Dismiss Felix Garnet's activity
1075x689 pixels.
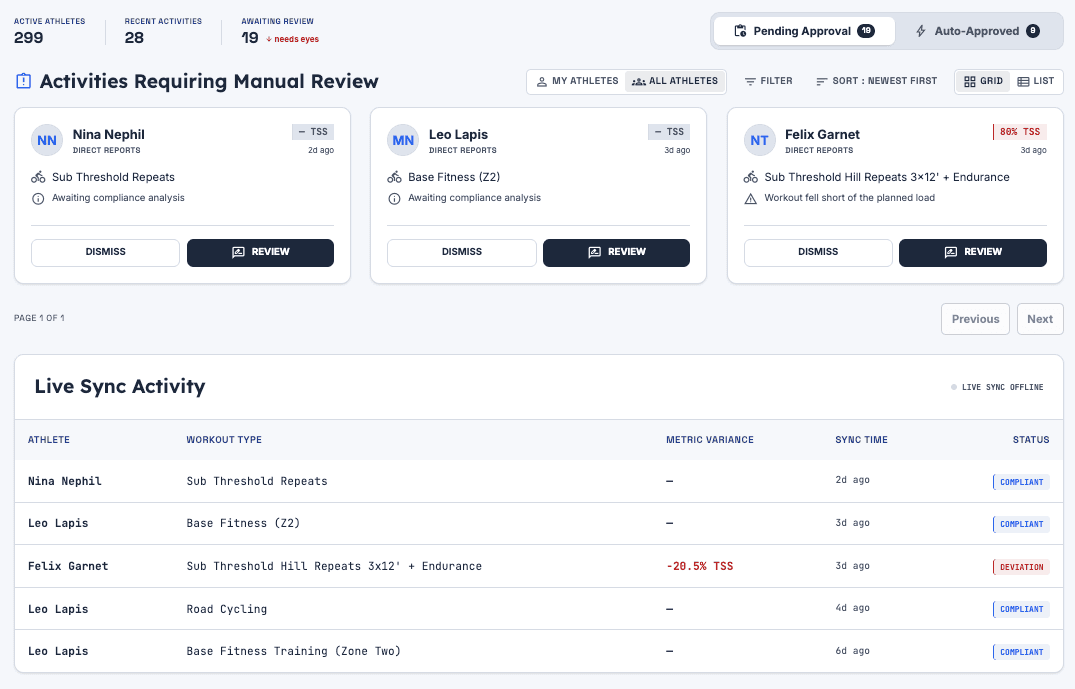[818, 252]
